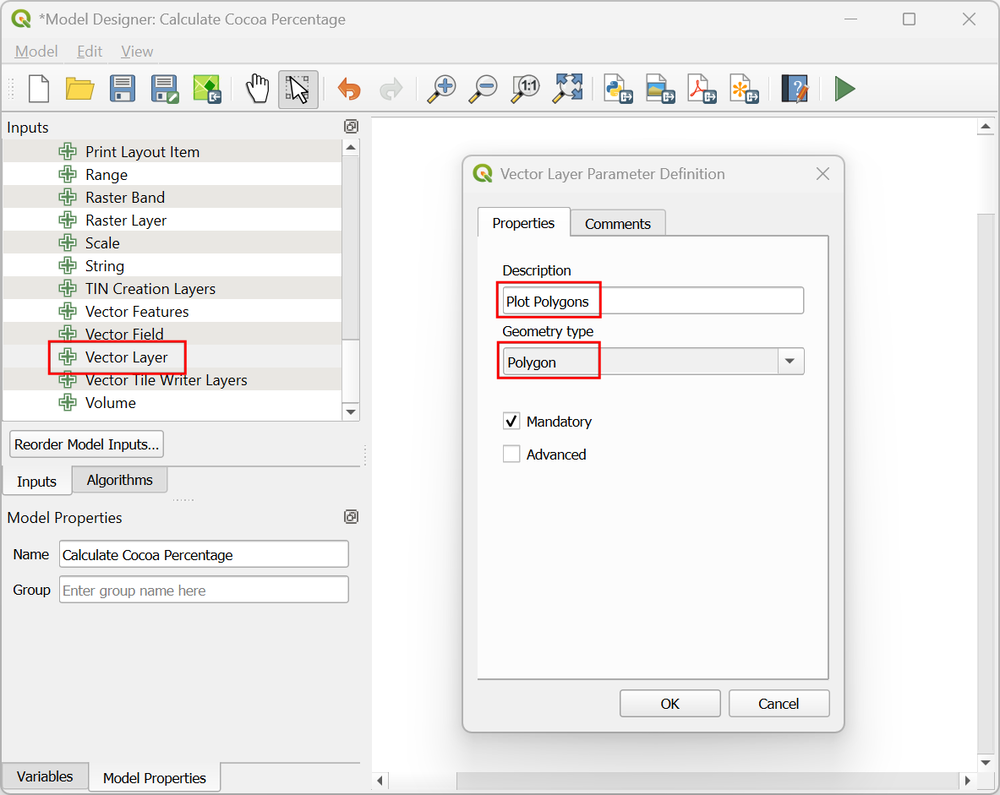Activate the Select/Move item arrow tool
The width and height of the screenshot is (1000, 795).
point(298,89)
